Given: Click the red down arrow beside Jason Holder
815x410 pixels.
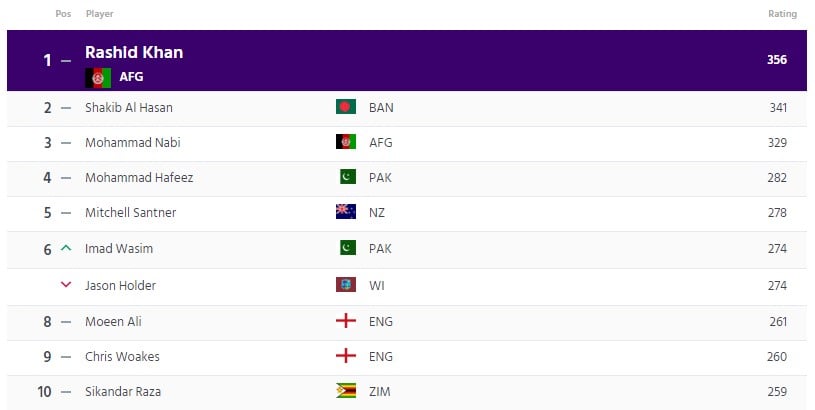Looking at the screenshot, I should click(65, 284).
